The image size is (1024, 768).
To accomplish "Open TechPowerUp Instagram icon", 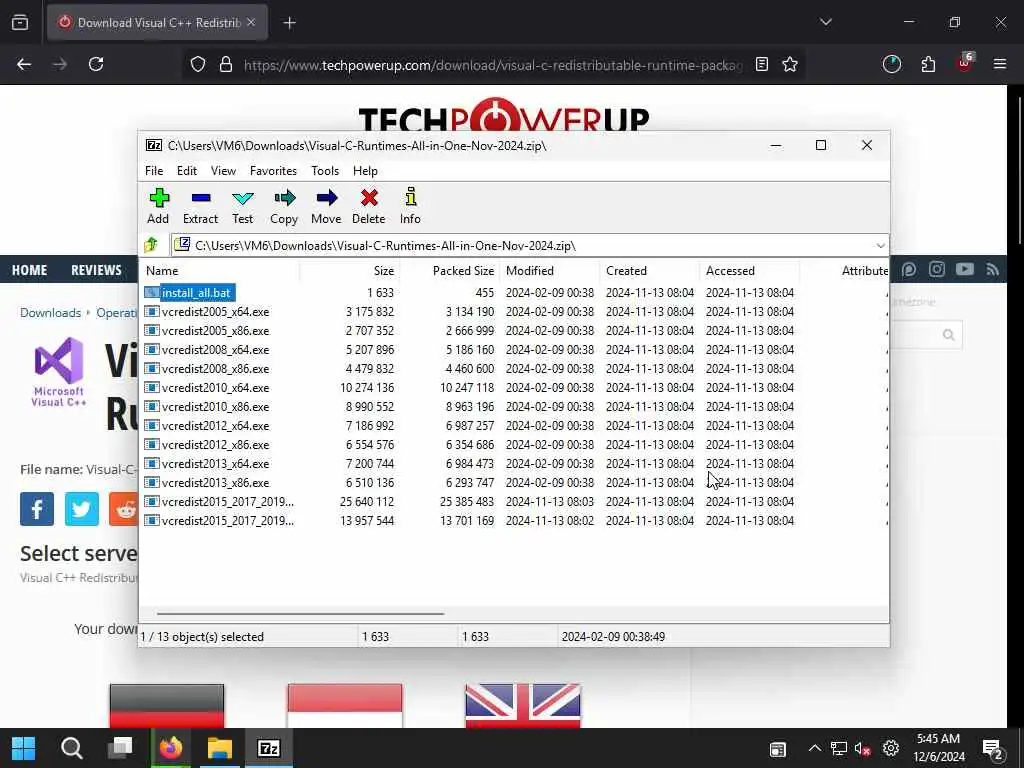I will click(x=936, y=269).
